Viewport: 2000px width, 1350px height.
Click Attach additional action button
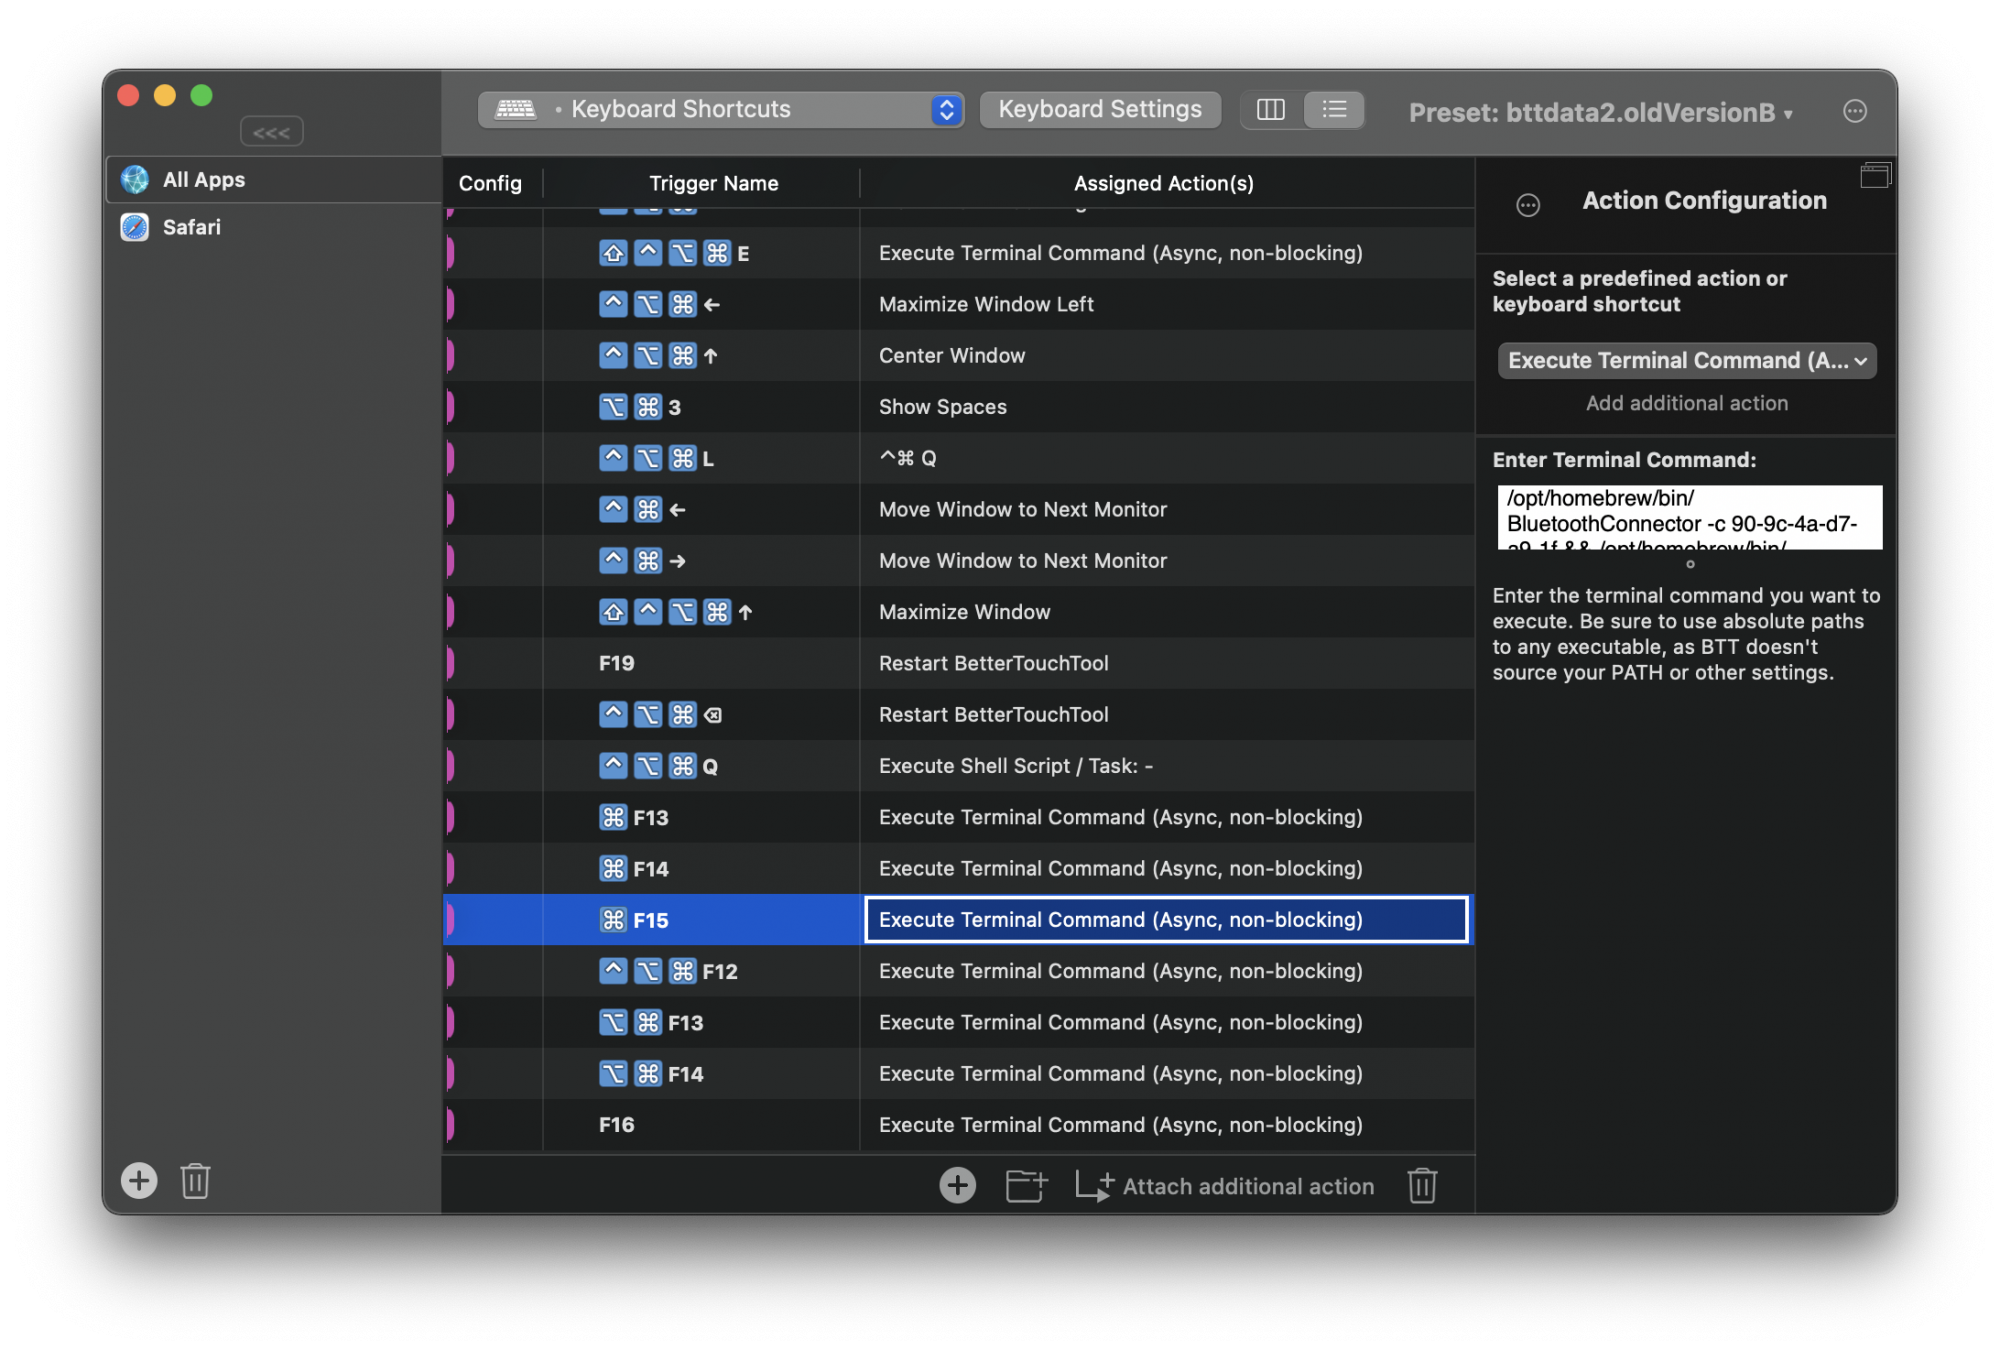pos(1226,1186)
